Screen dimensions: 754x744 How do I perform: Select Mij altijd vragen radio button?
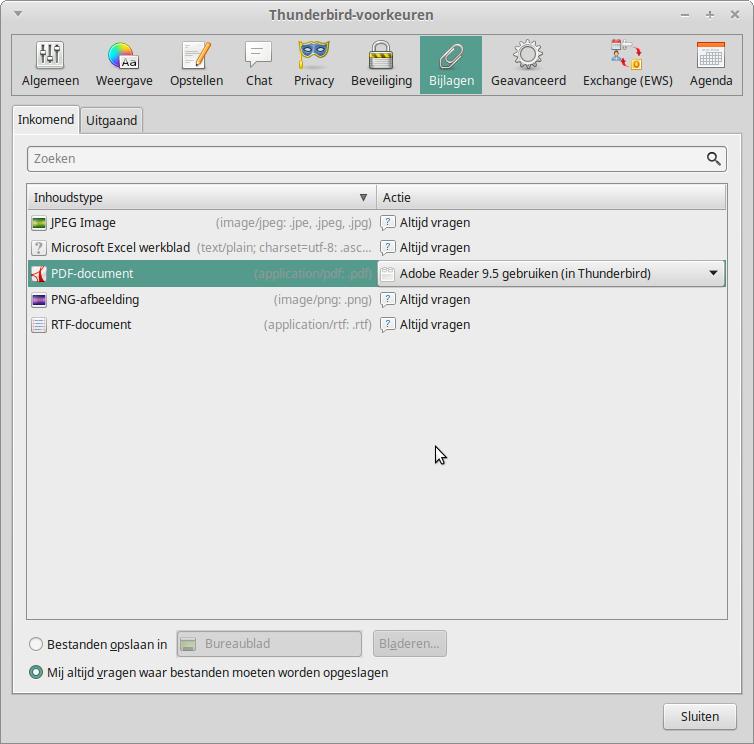click(x=36, y=672)
